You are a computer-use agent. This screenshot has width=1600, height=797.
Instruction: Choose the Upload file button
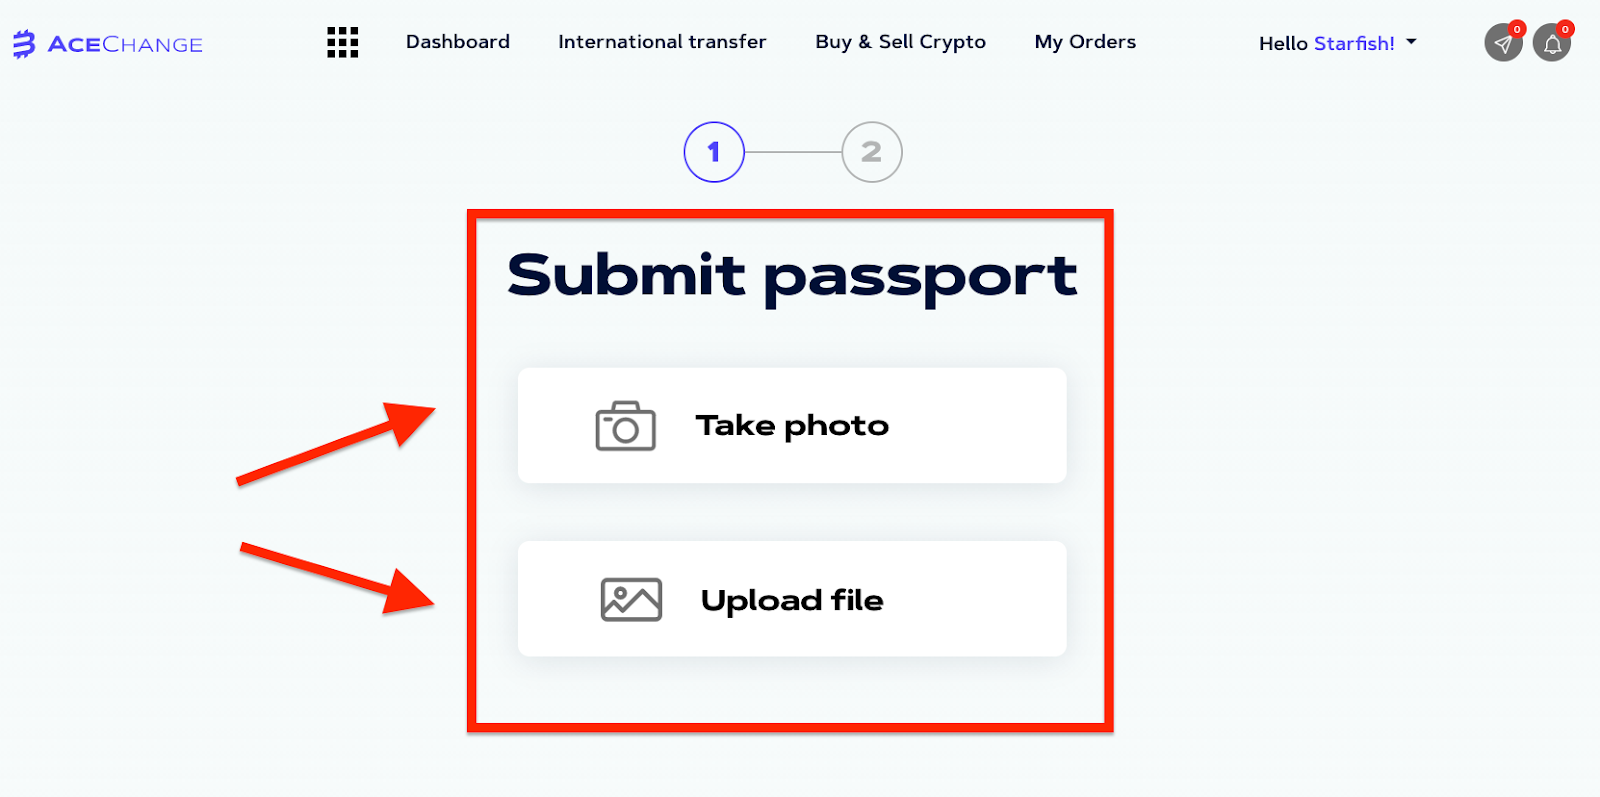[x=792, y=599]
